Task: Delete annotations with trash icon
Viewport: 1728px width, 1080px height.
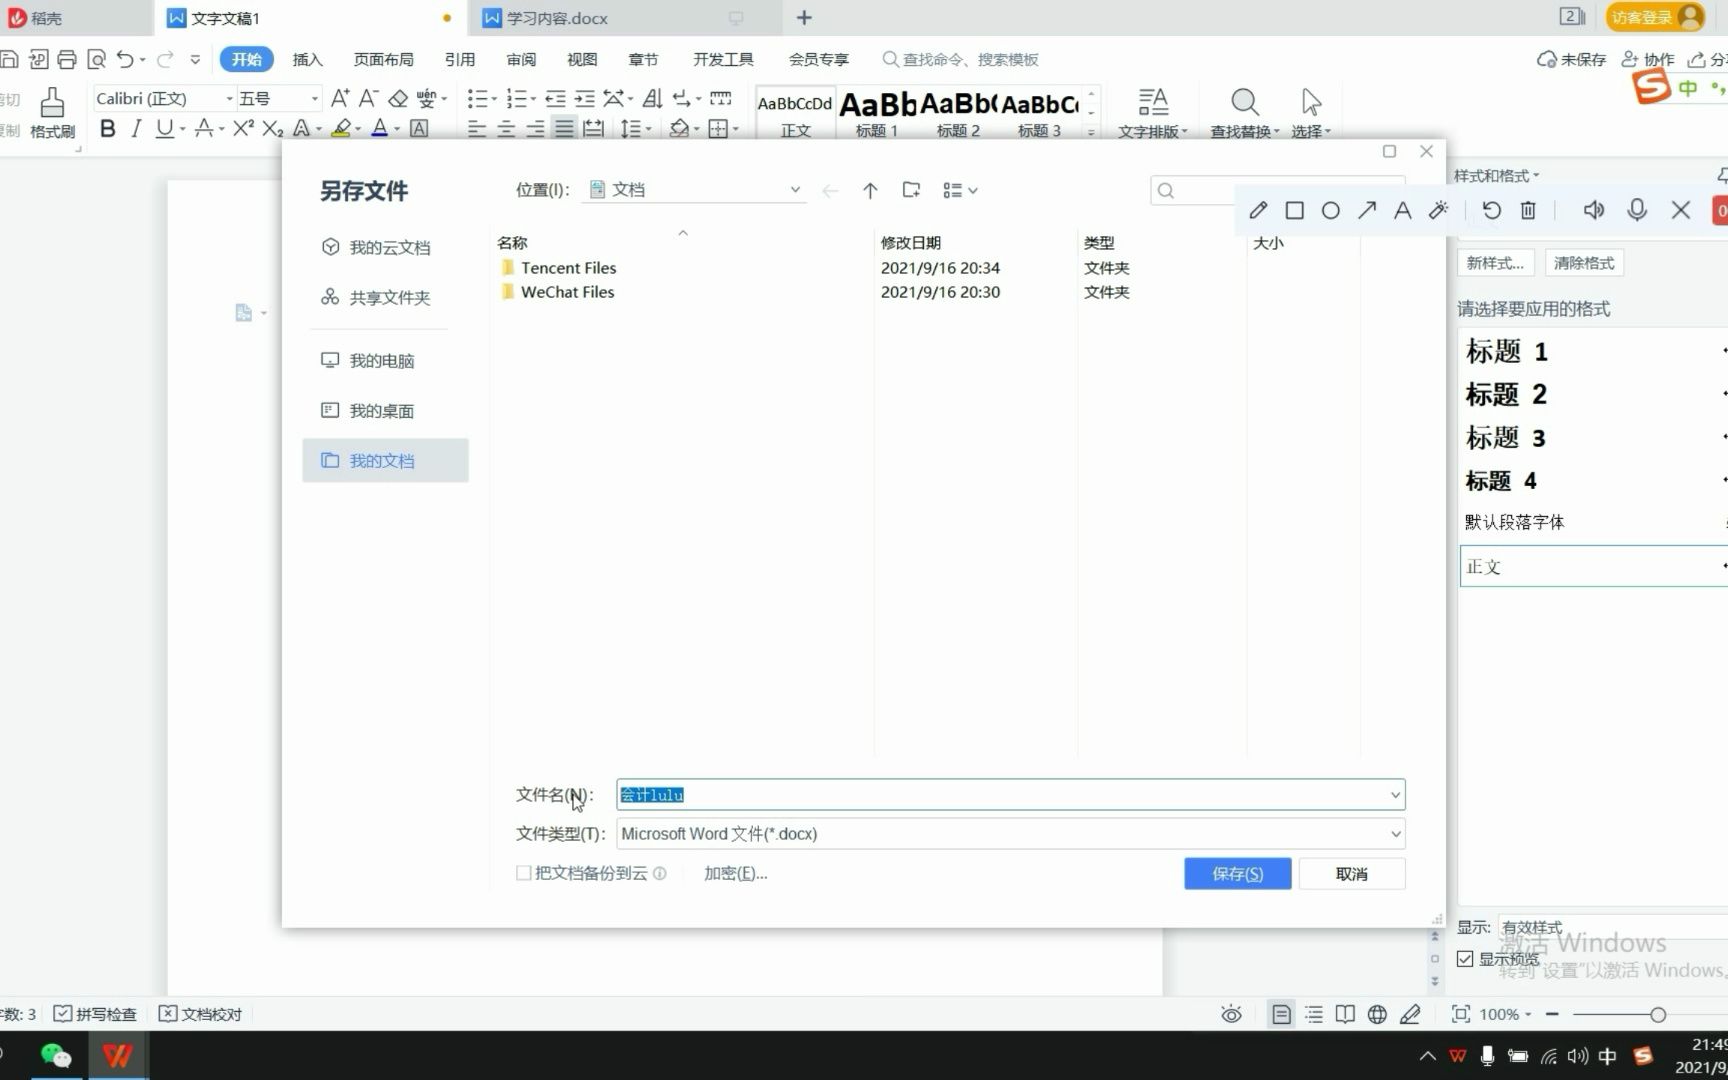Action: [x=1528, y=210]
